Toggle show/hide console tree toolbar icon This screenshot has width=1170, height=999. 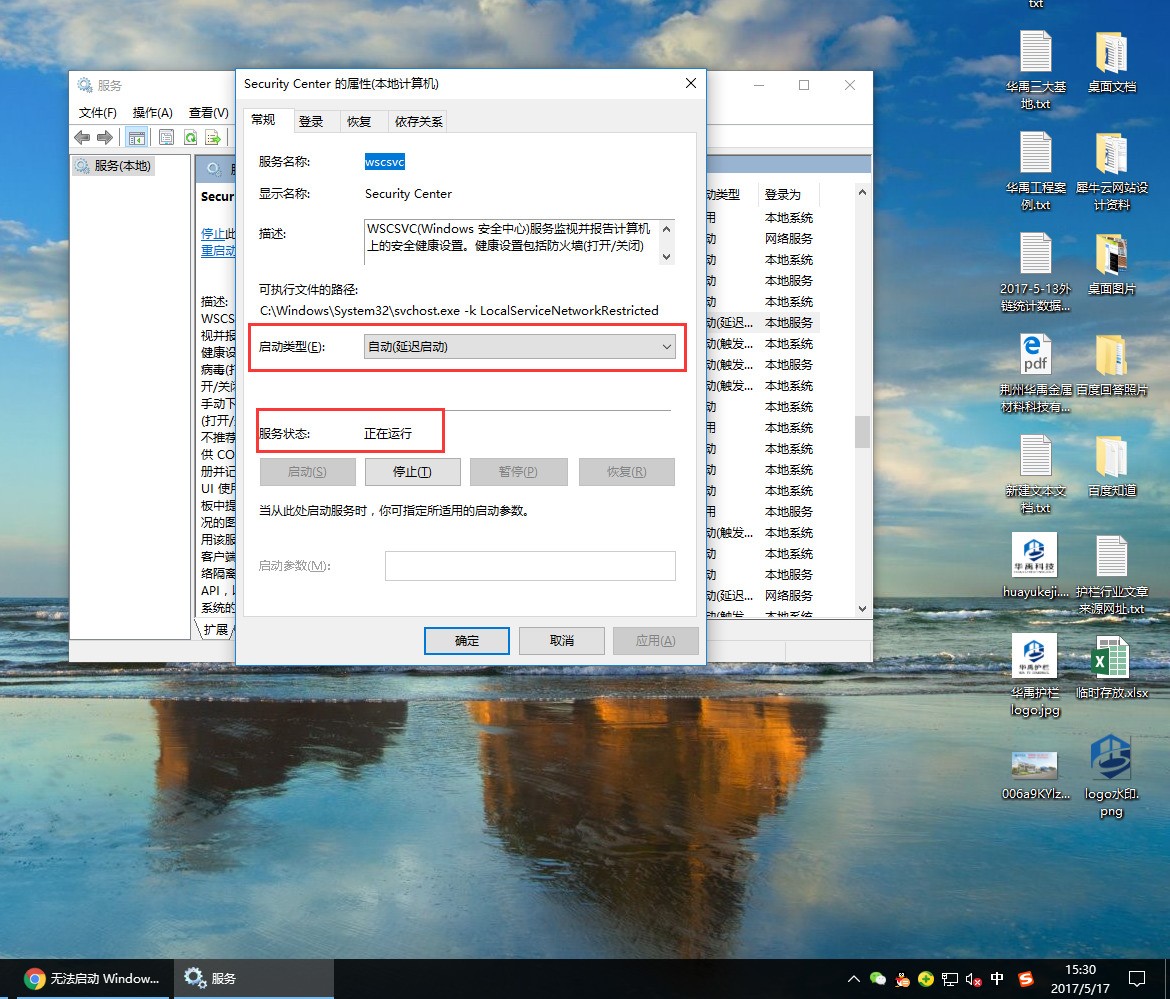[136, 137]
